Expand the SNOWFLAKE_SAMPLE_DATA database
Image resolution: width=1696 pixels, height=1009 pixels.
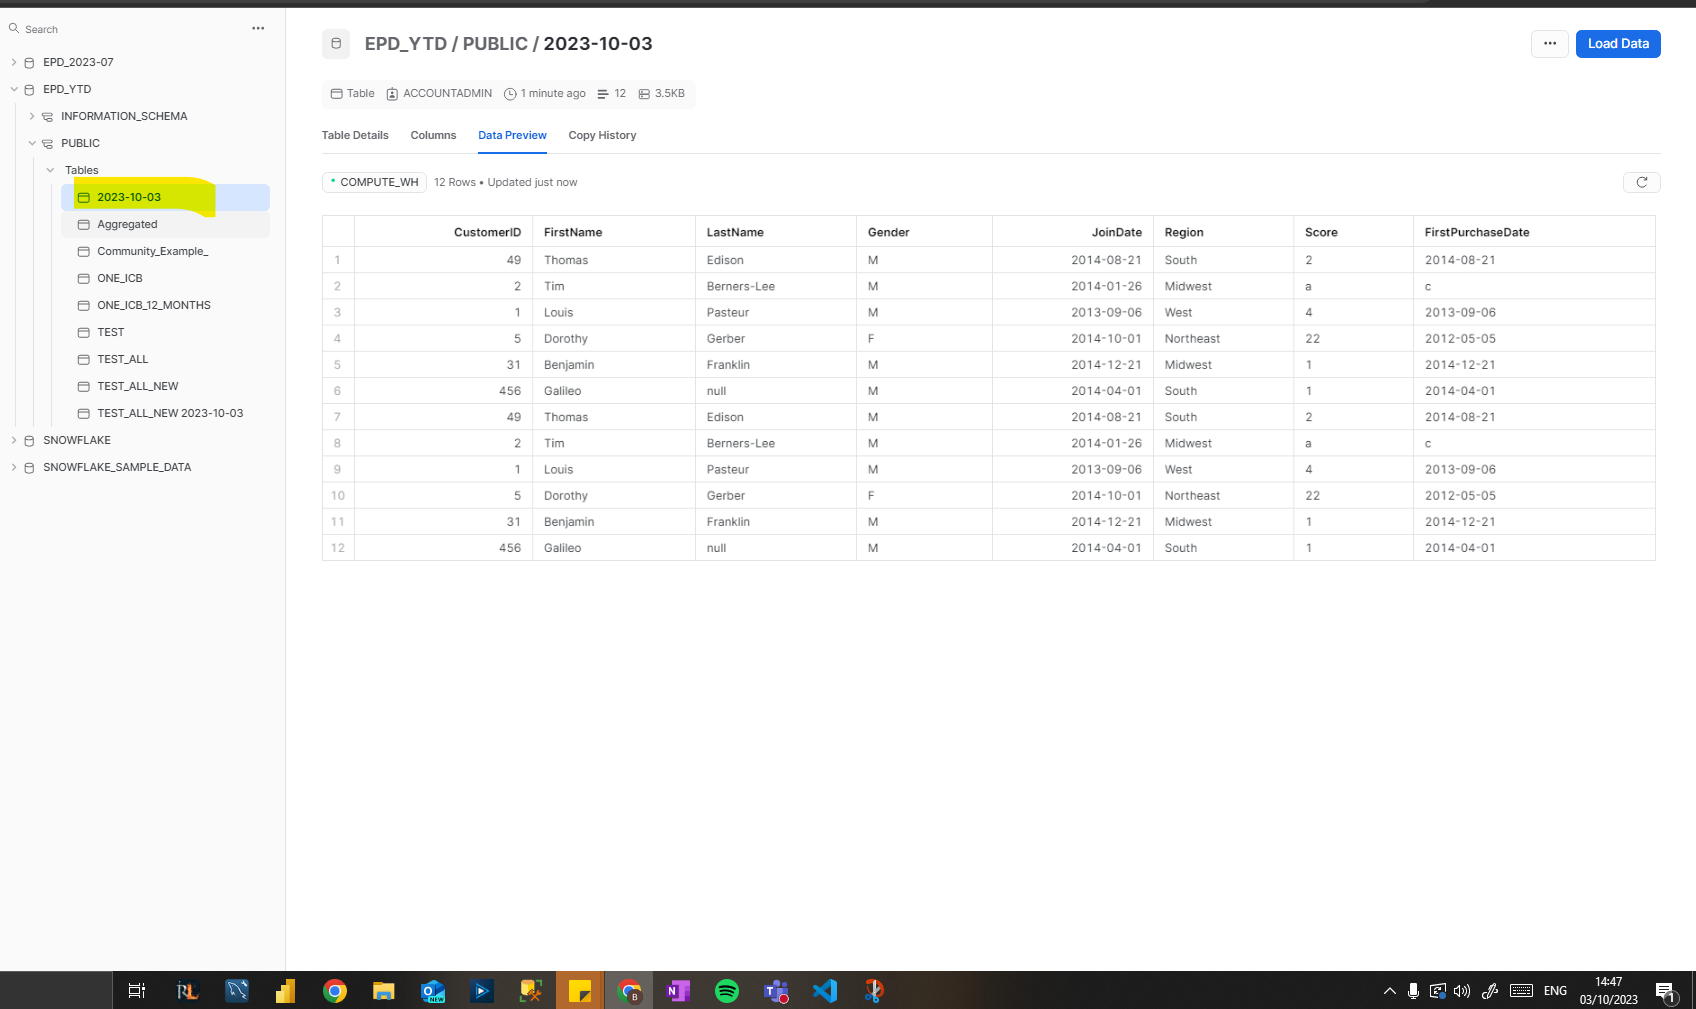(13, 467)
